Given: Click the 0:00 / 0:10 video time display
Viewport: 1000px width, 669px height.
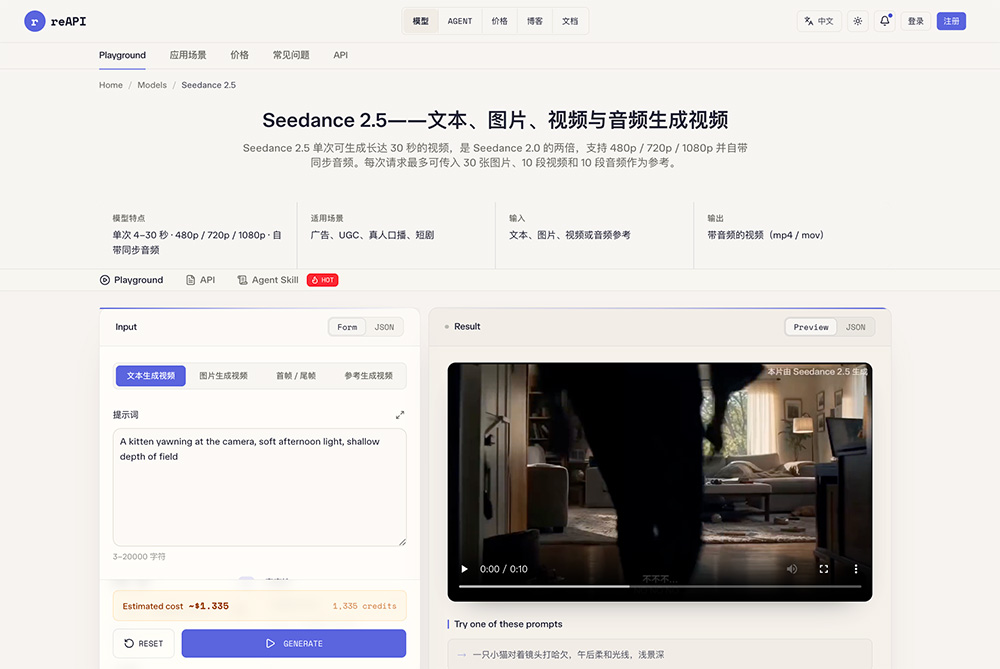Looking at the screenshot, I should coord(504,569).
